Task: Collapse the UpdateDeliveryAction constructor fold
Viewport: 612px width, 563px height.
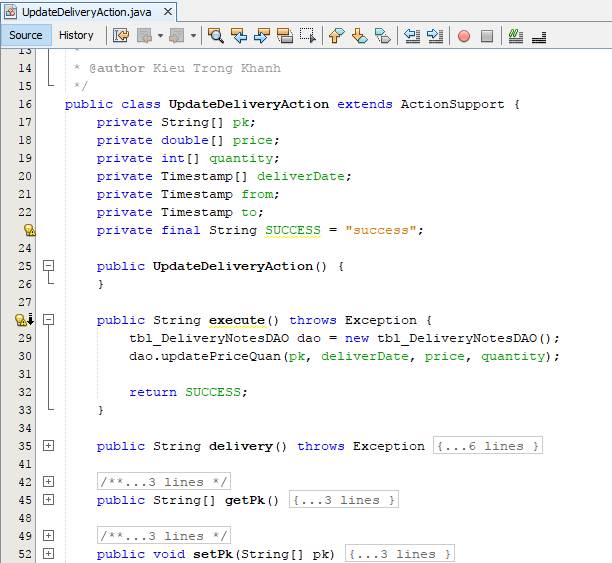Action: click(x=48, y=266)
